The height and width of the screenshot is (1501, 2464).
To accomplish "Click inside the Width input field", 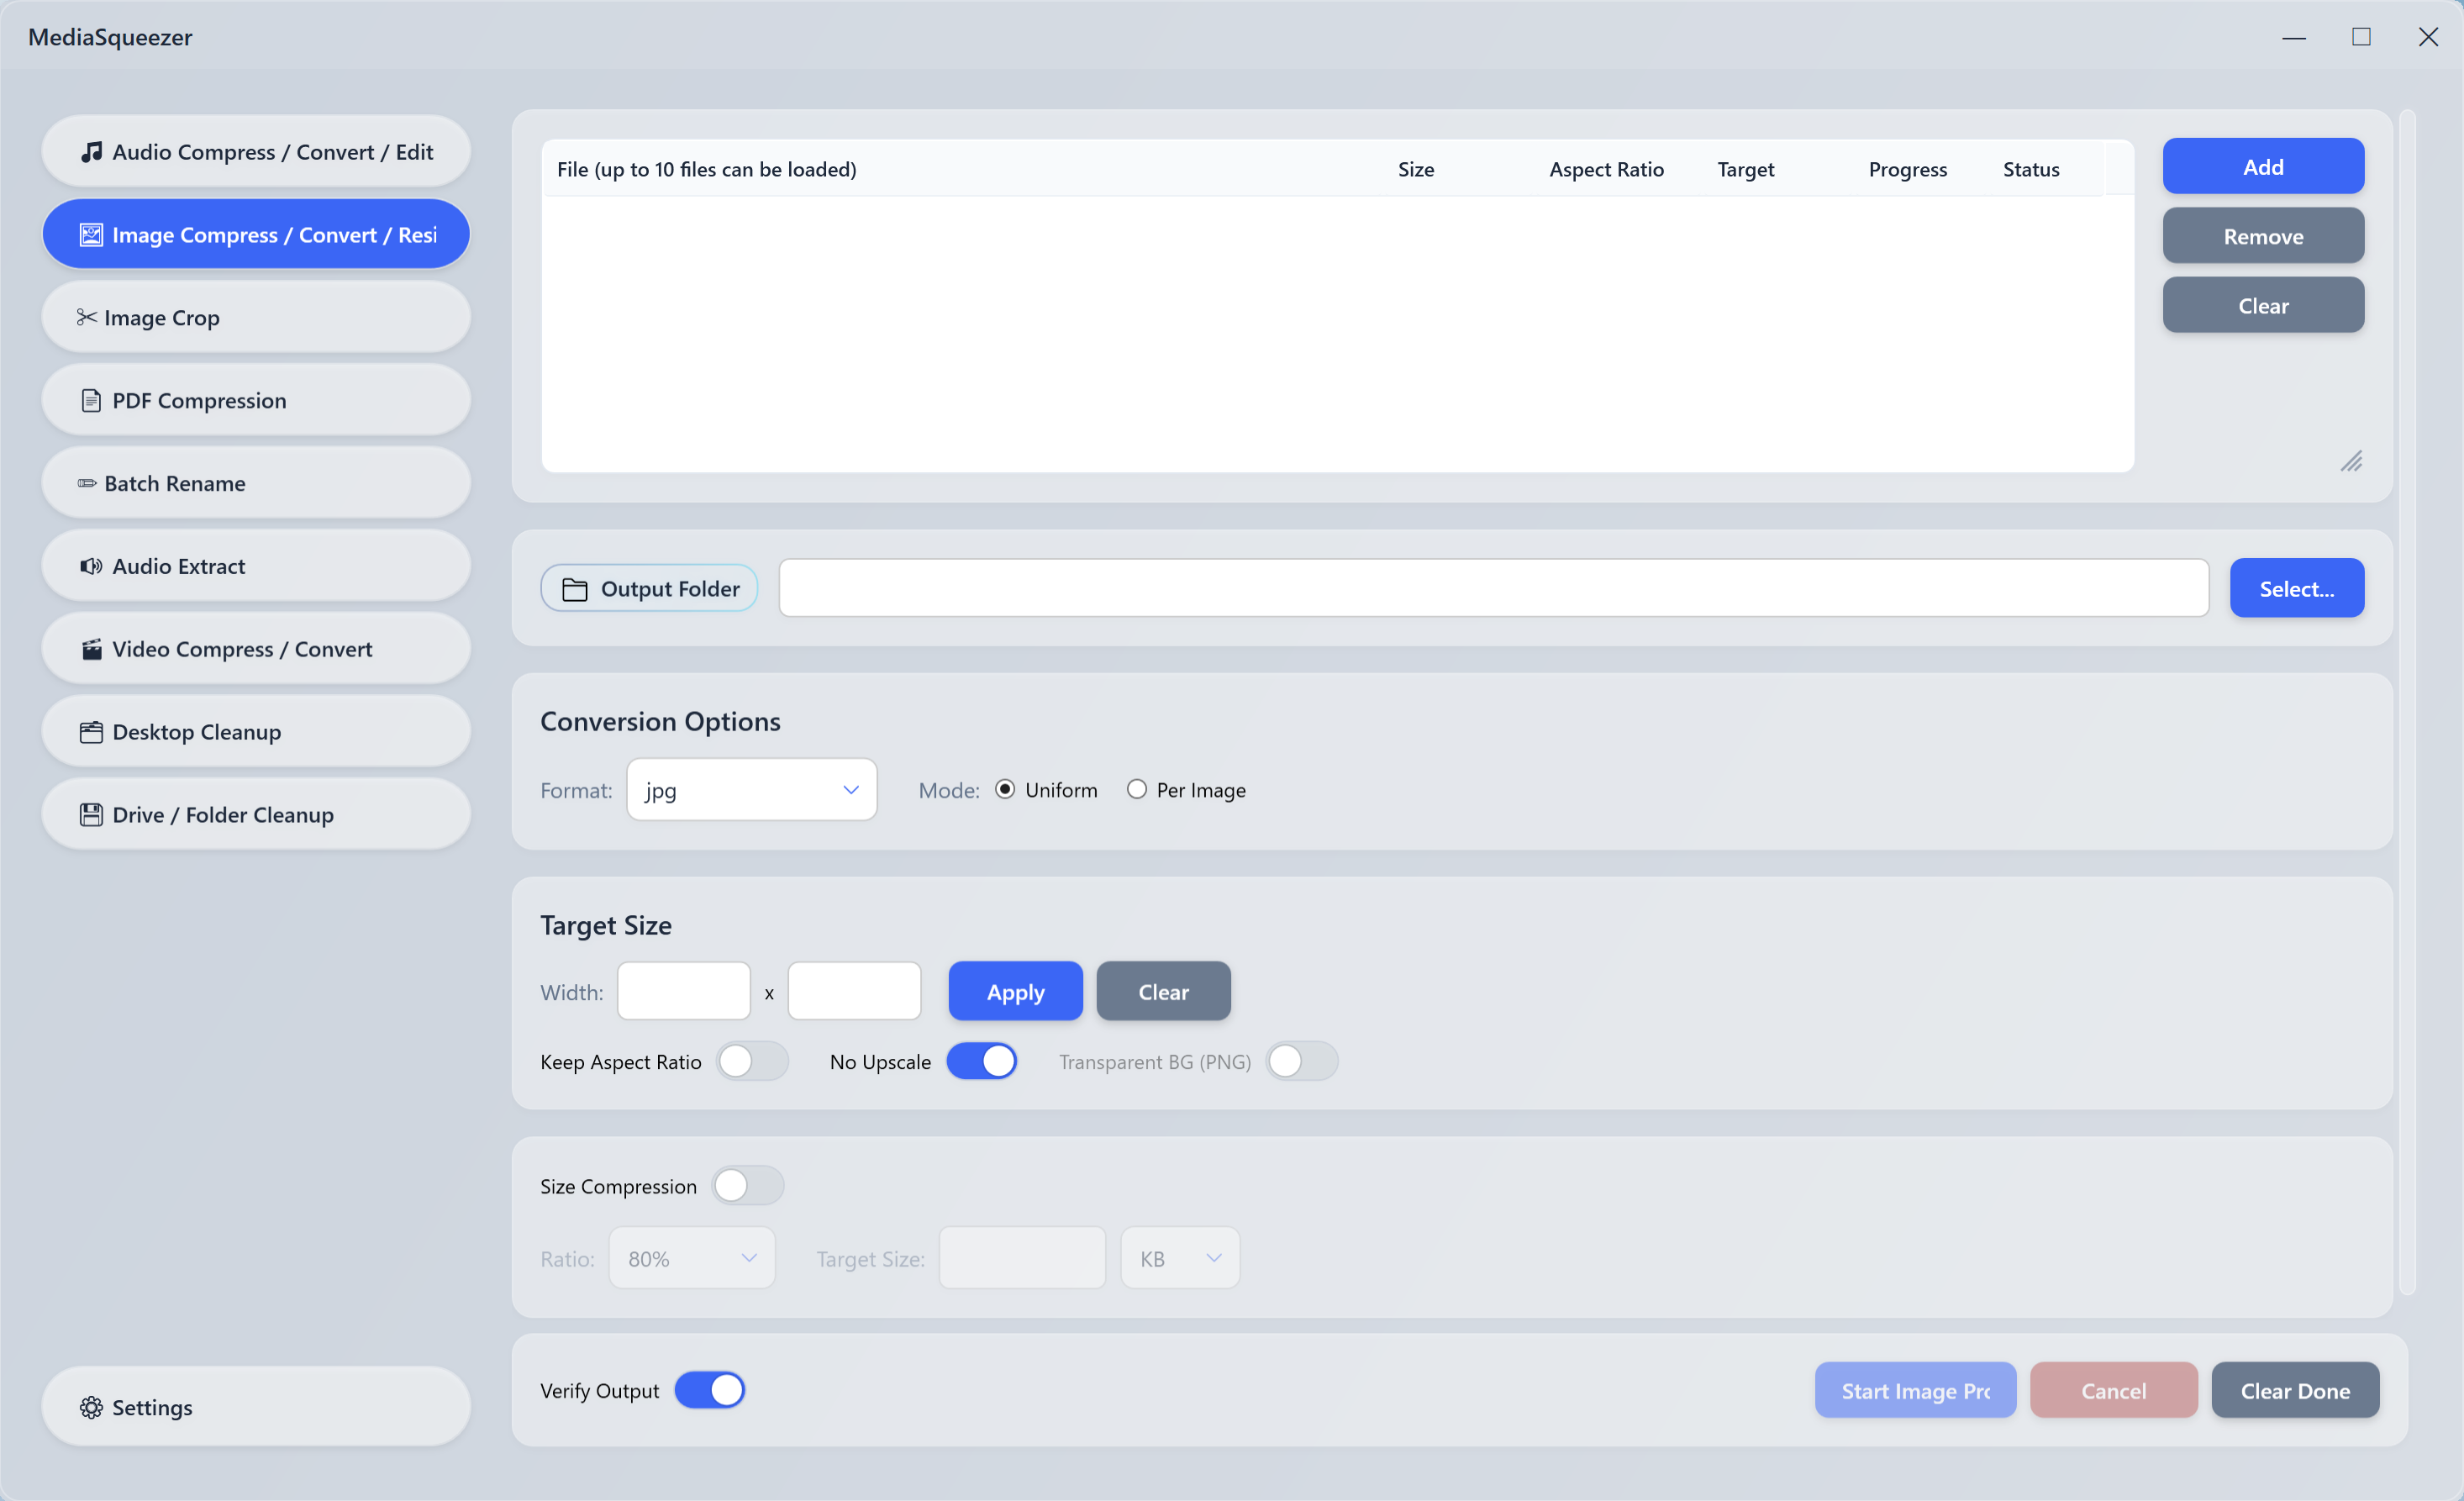I will click(x=683, y=991).
